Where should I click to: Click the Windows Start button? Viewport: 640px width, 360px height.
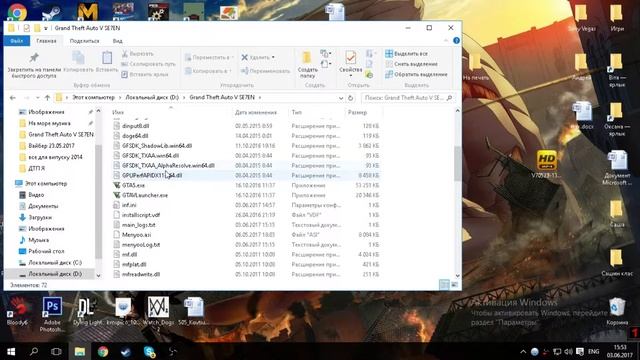tap(11, 351)
